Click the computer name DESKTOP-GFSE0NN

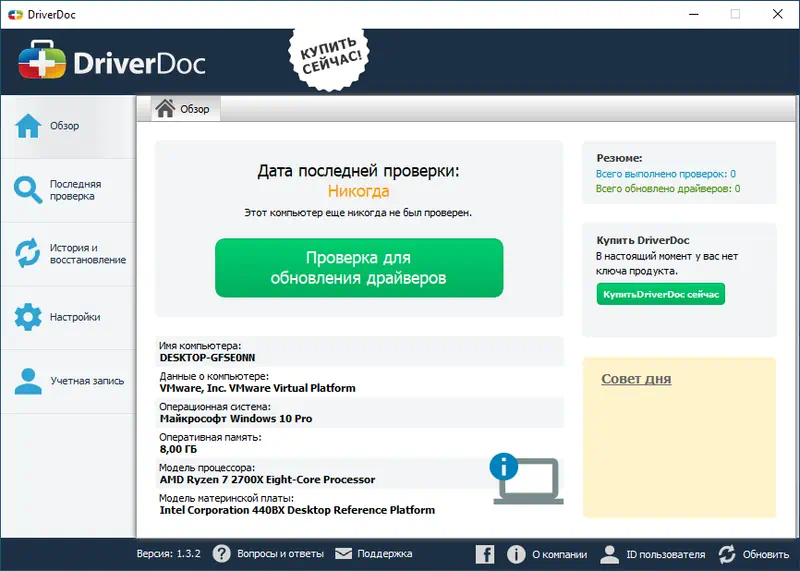point(207,358)
